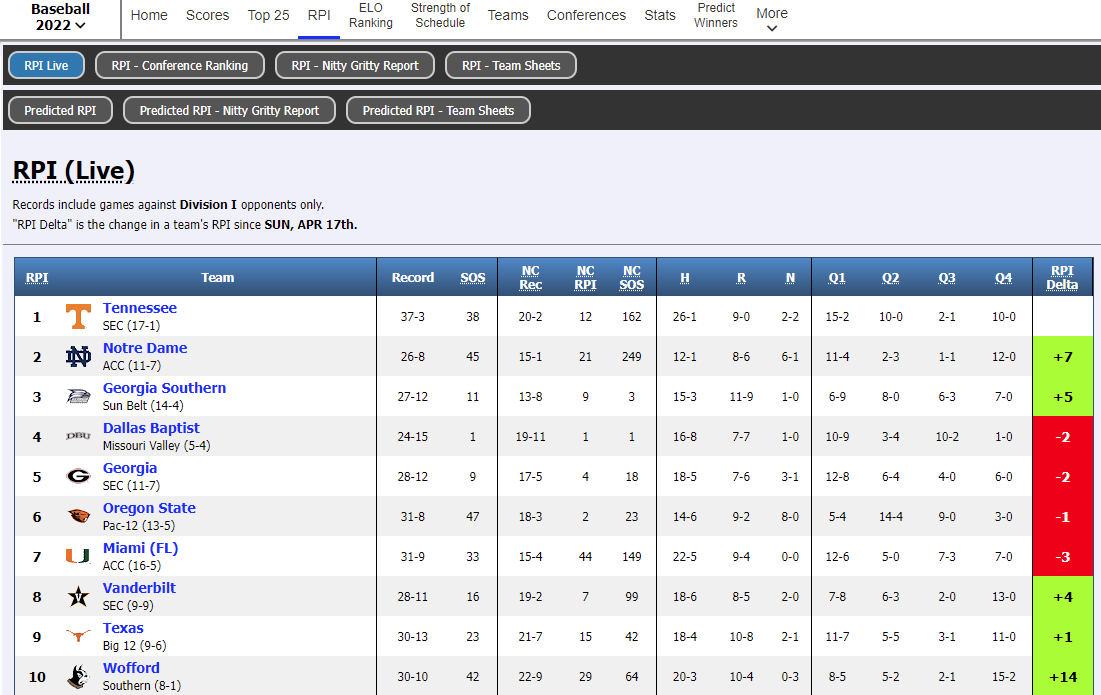Select the RPI navigation tab
This screenshot has height=695, width=1101.
[x=319, y=15]
